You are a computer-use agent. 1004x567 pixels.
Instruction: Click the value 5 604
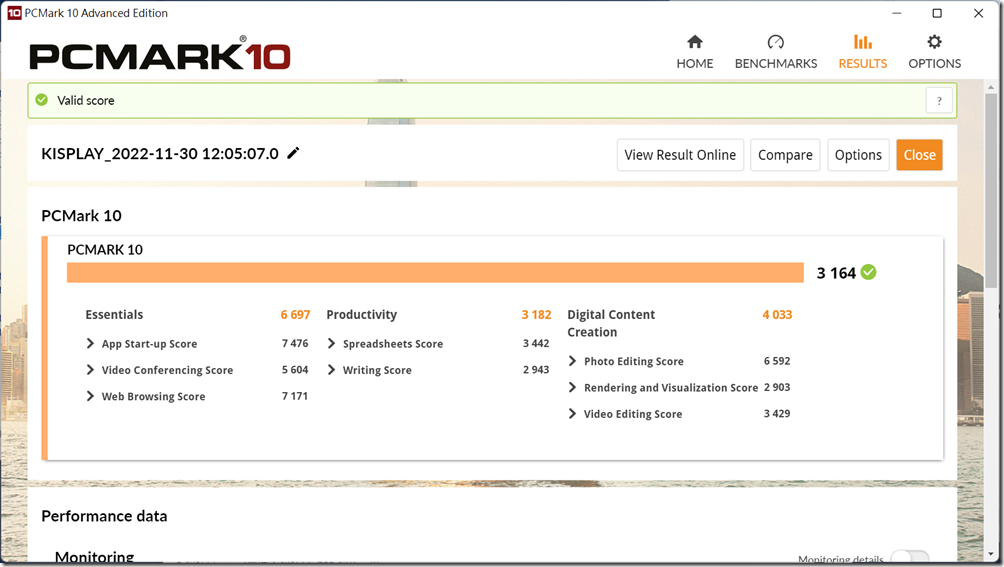[x=295, y=370]
